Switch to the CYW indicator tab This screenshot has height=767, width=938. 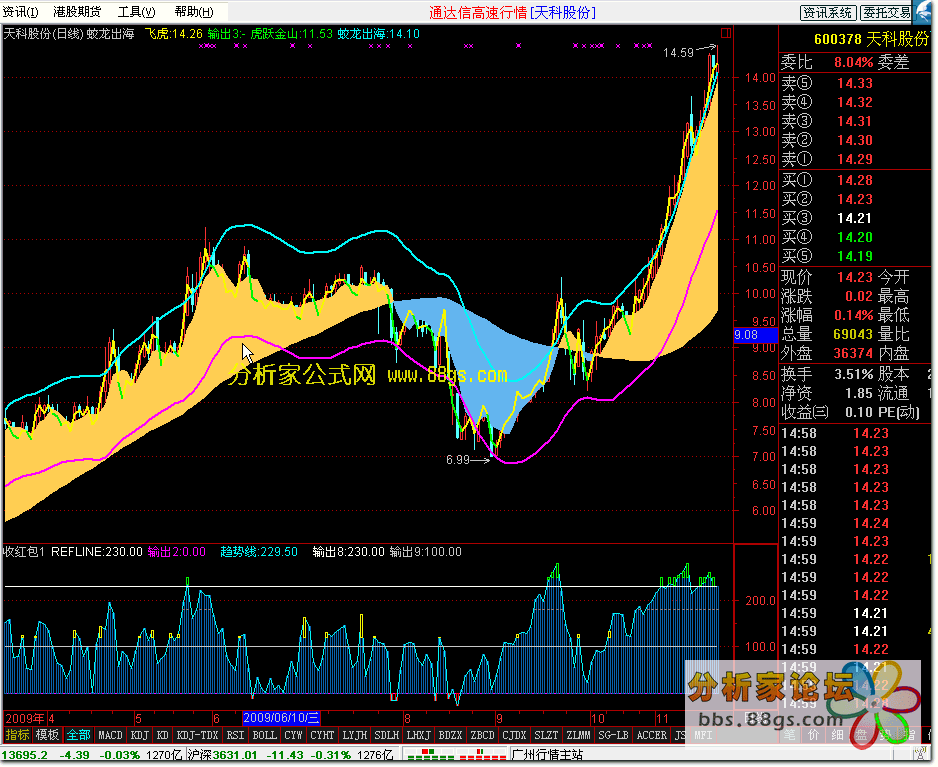point(293,735)
